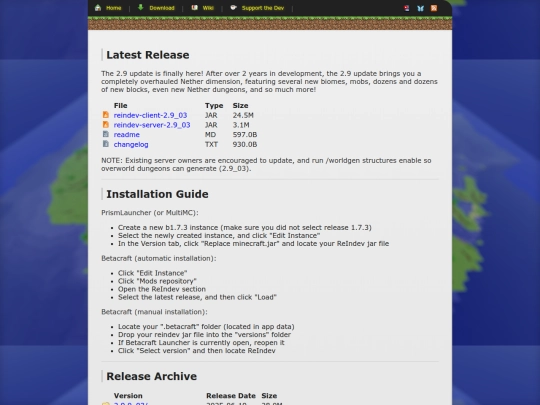The image size is (540, 405).
Task: Click the JAR type in the client row
Action: [211, 115]
